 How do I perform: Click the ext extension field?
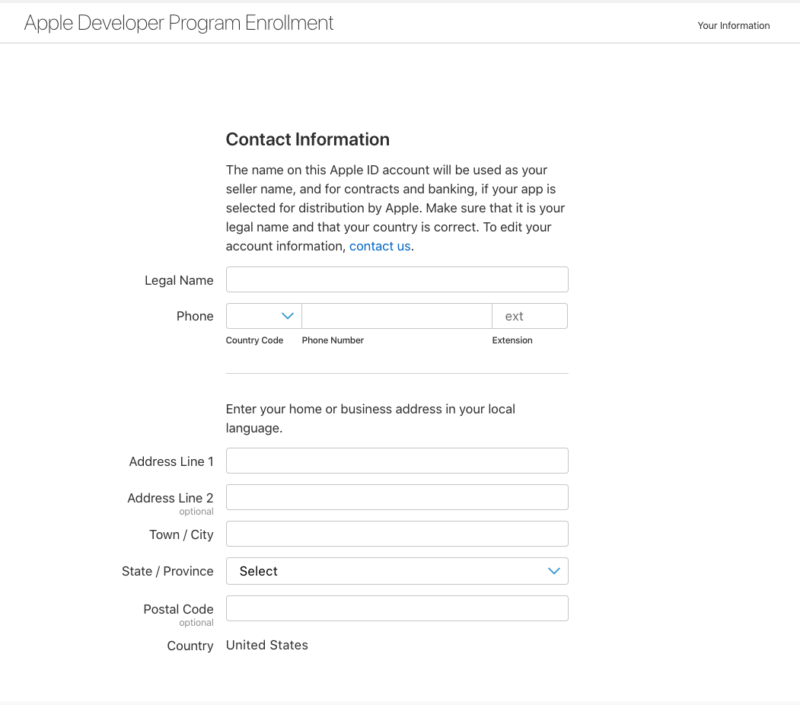point(530,315)
